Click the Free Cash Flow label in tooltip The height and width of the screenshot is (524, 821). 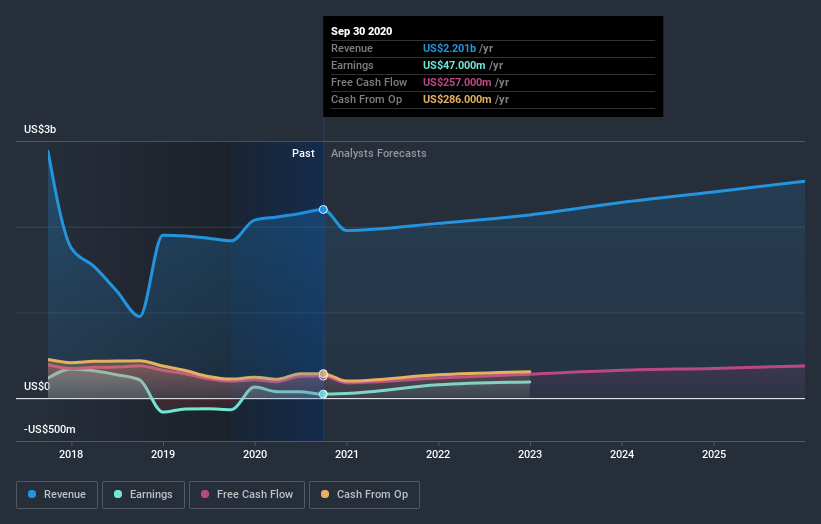click(369, 82)
